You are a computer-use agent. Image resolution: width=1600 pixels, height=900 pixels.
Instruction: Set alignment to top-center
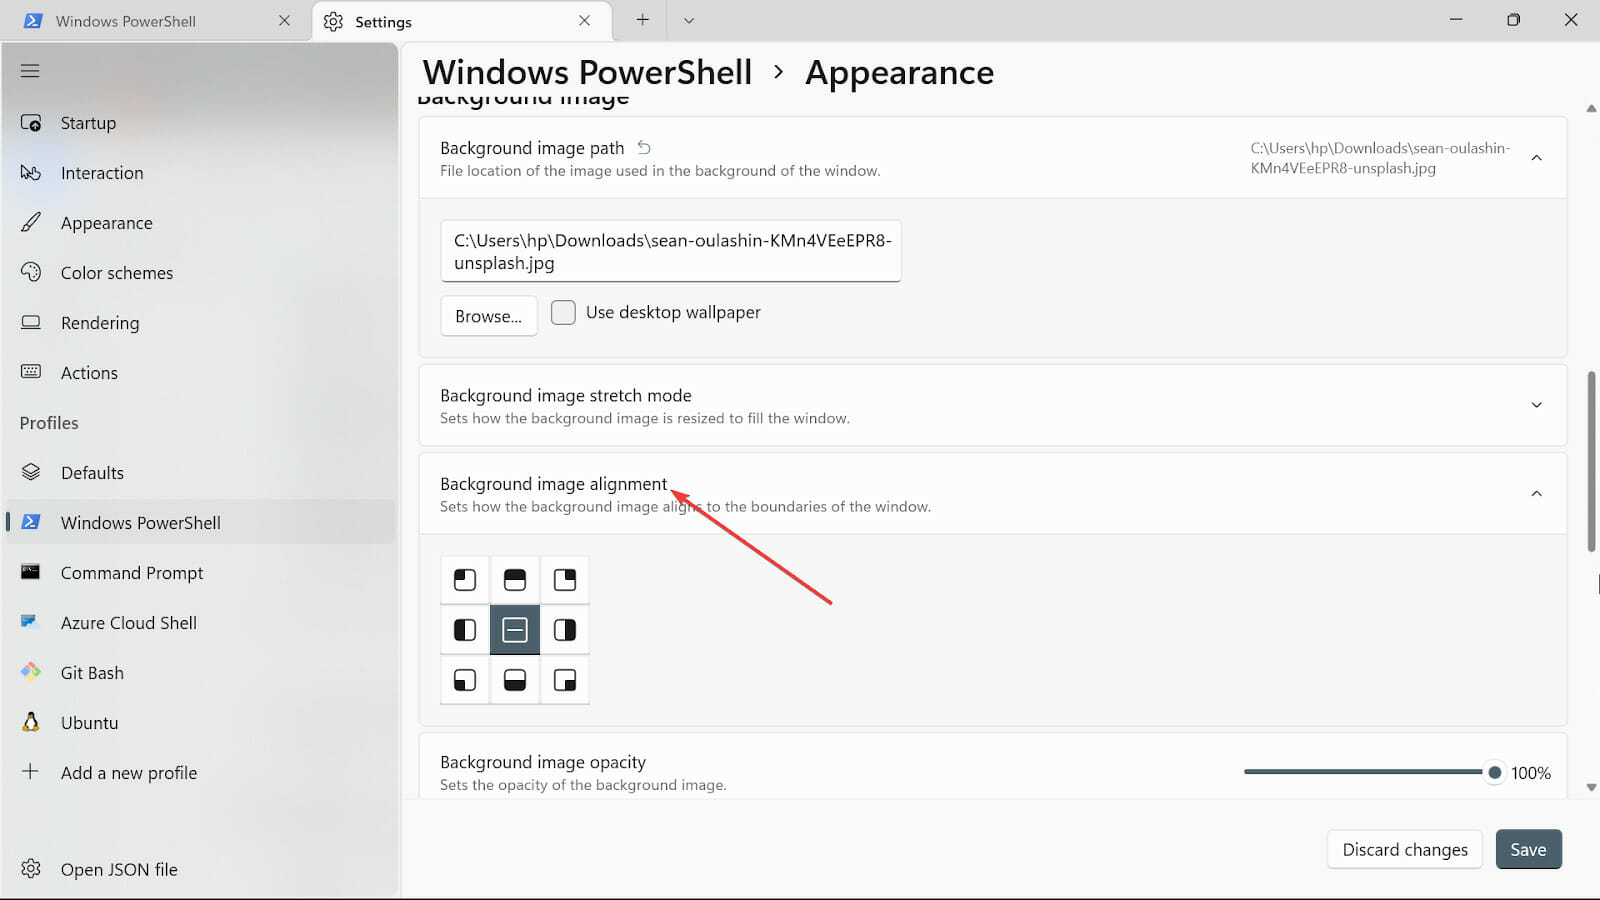tap(515, 580)
